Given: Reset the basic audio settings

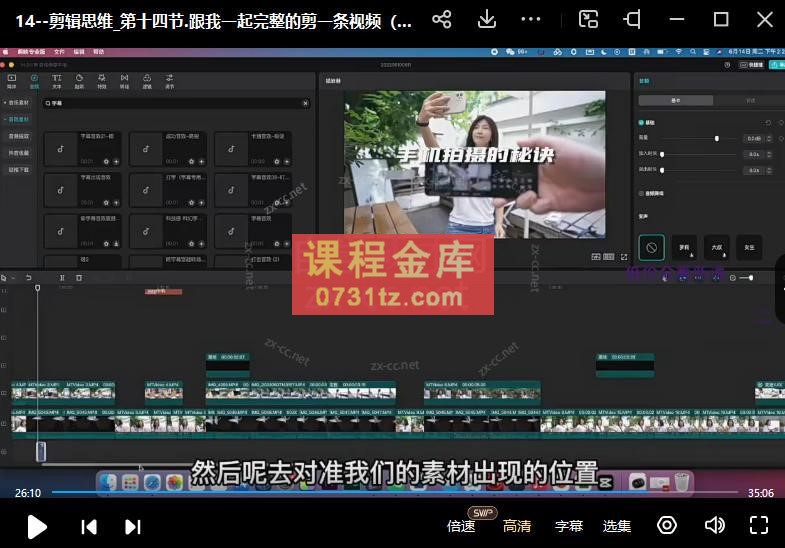Looking at the screenshot, I should pos(768,123).
